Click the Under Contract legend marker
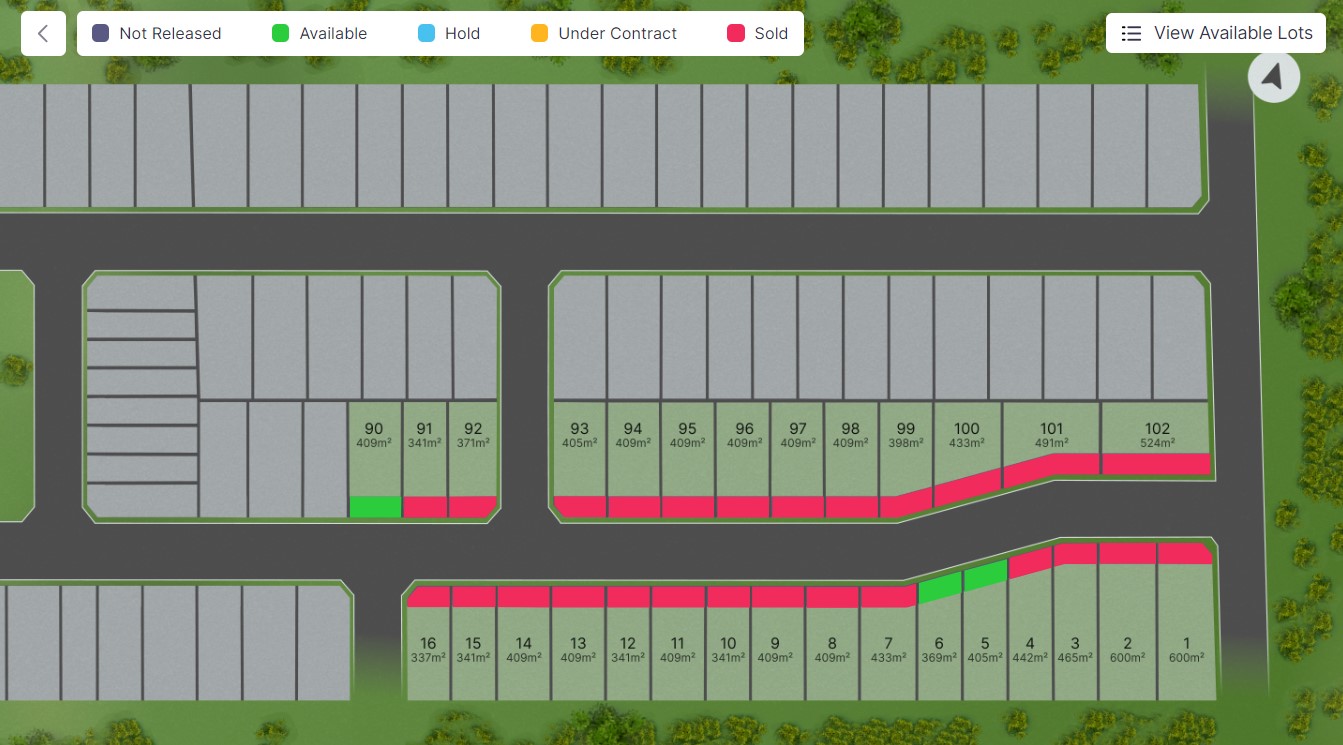 540,33
